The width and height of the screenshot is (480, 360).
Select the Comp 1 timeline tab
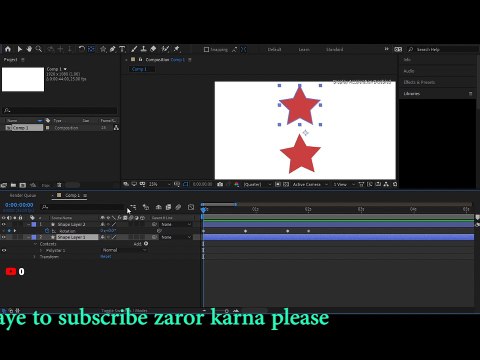[x=72, y=195]
